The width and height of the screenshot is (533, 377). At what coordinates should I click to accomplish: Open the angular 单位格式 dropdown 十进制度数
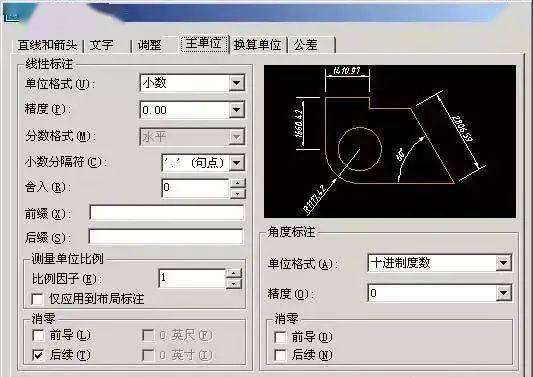(503, 263)
